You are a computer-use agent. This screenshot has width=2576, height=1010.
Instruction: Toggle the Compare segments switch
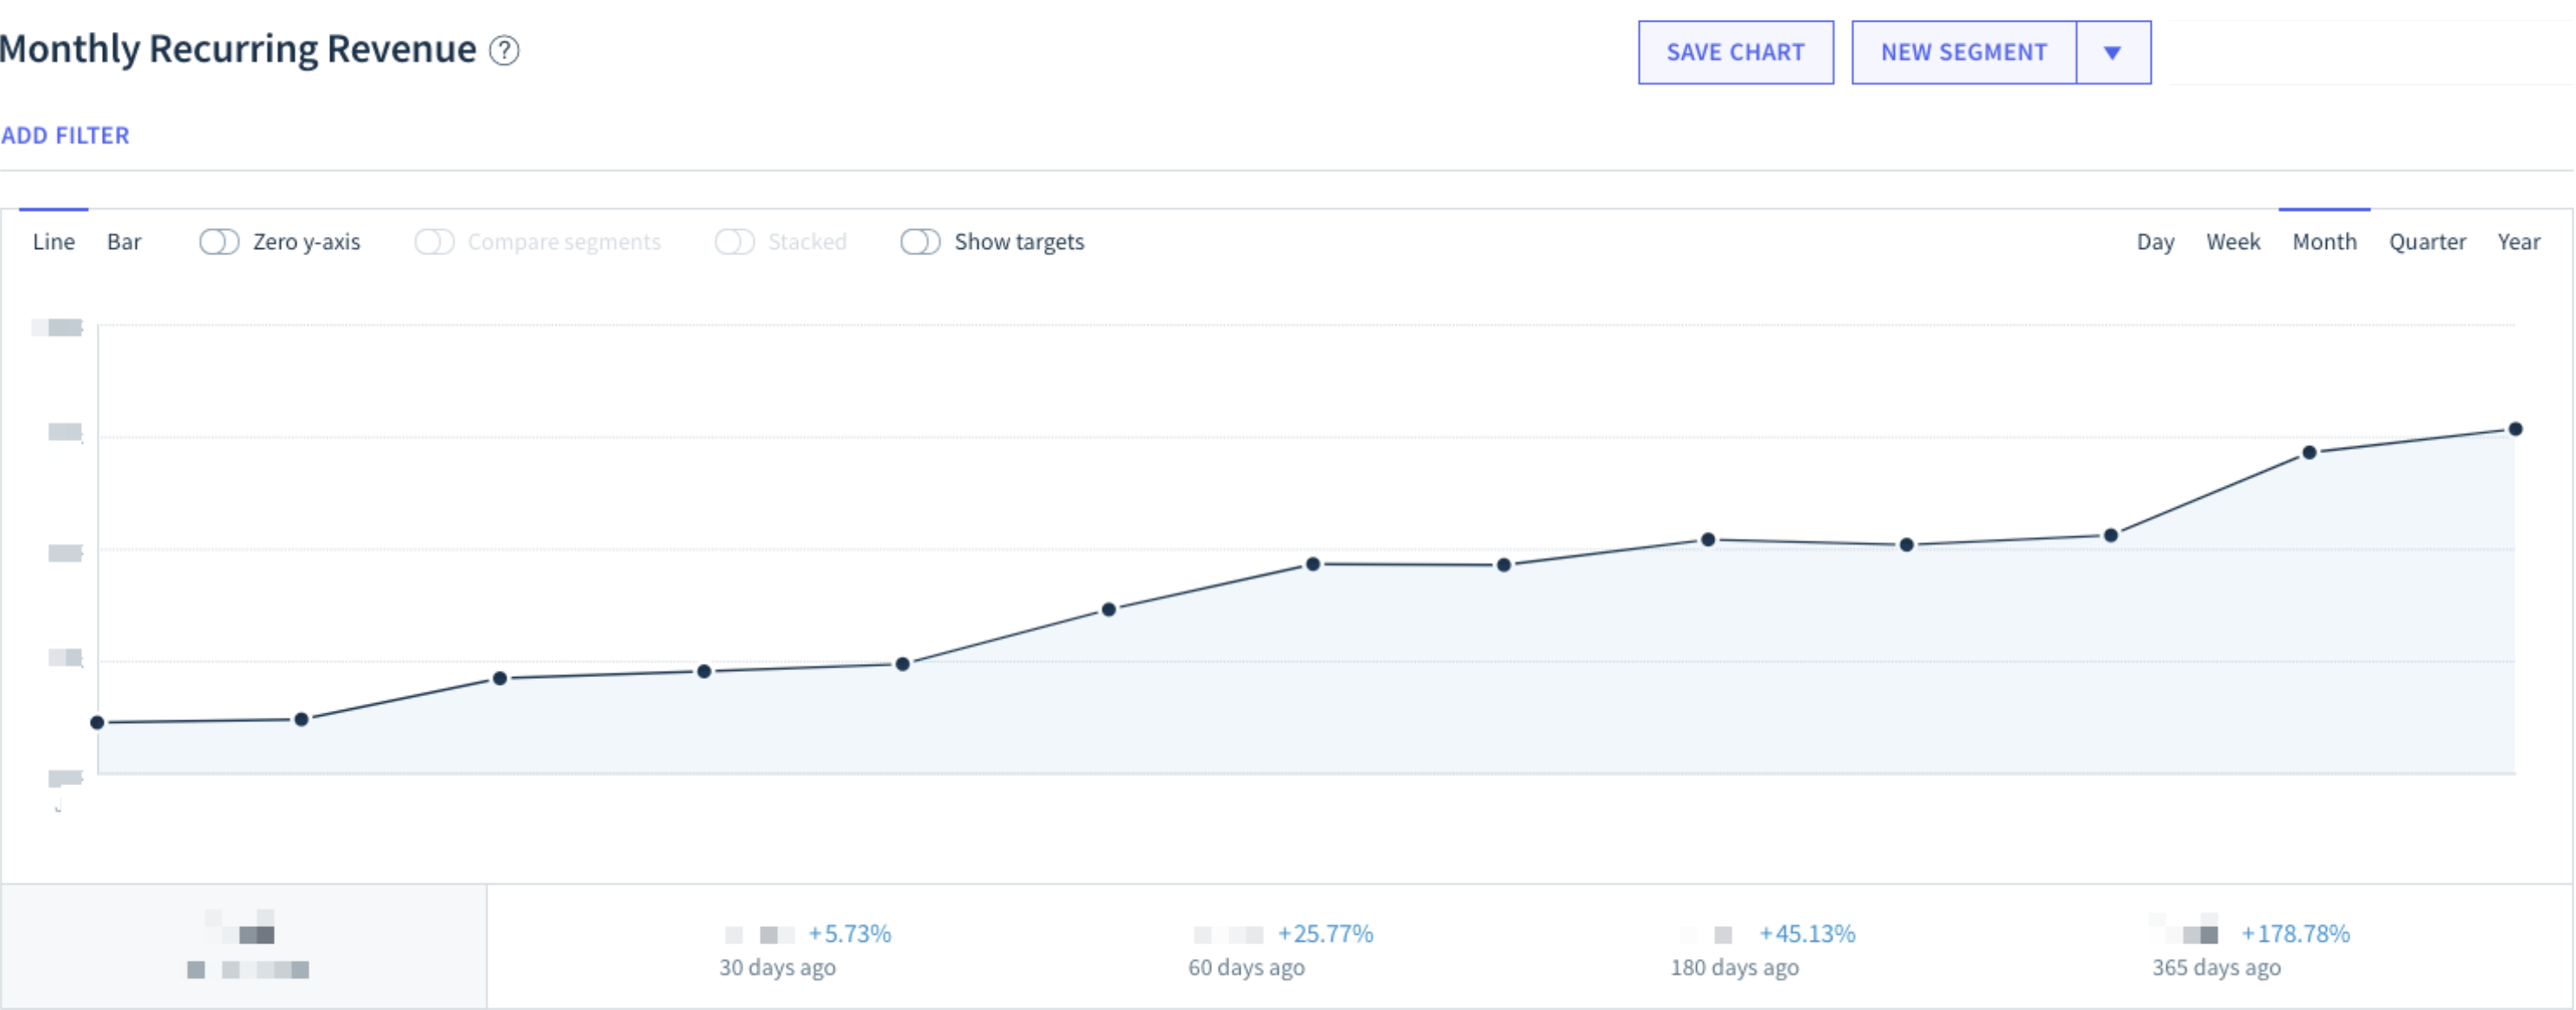(434, 242)
